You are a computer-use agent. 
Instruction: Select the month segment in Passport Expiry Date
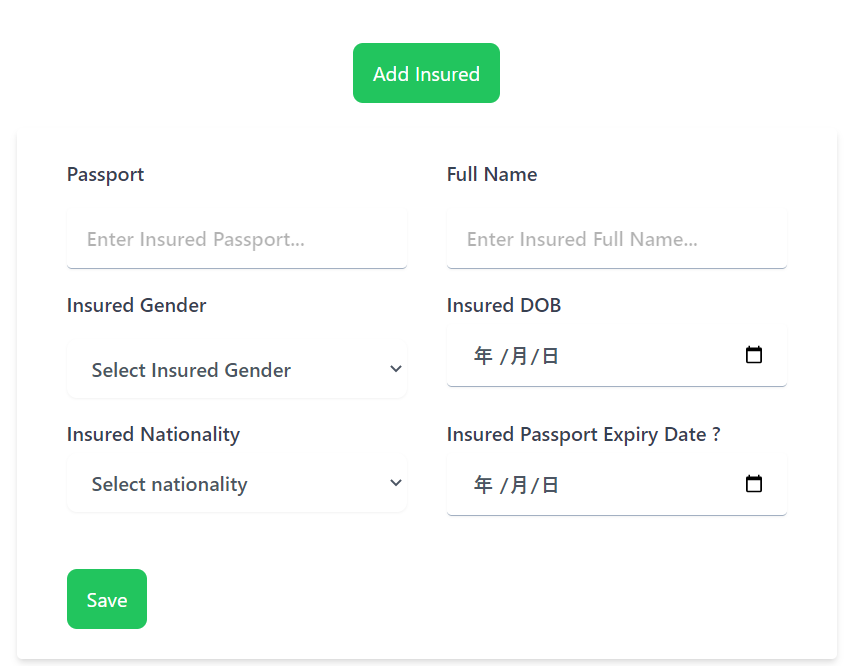click(x=519, y=484)
